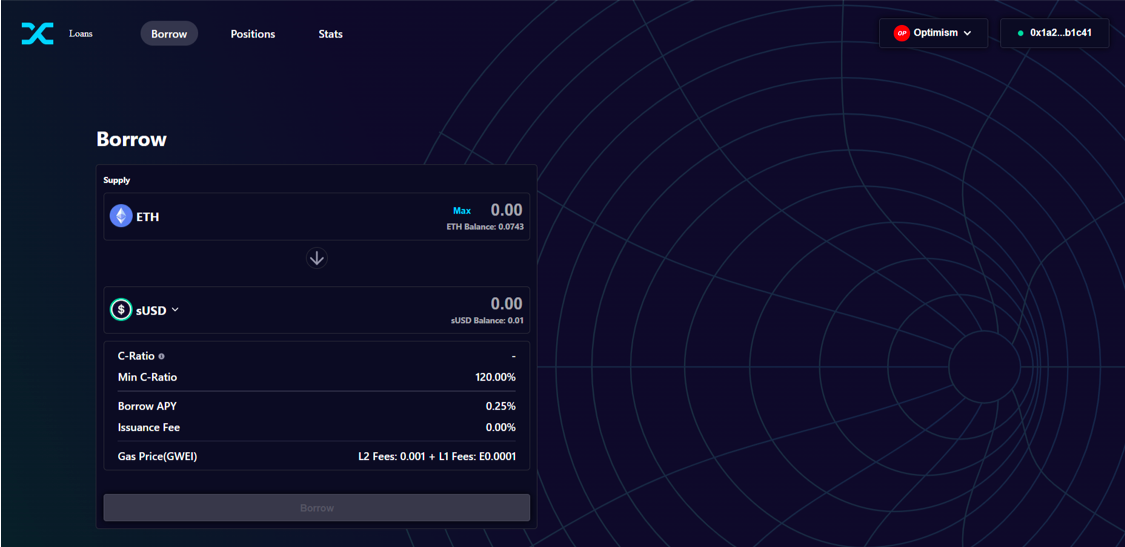
Task: Click the Loans label in header
Action: pyautogui.click(x=80, y=34)
